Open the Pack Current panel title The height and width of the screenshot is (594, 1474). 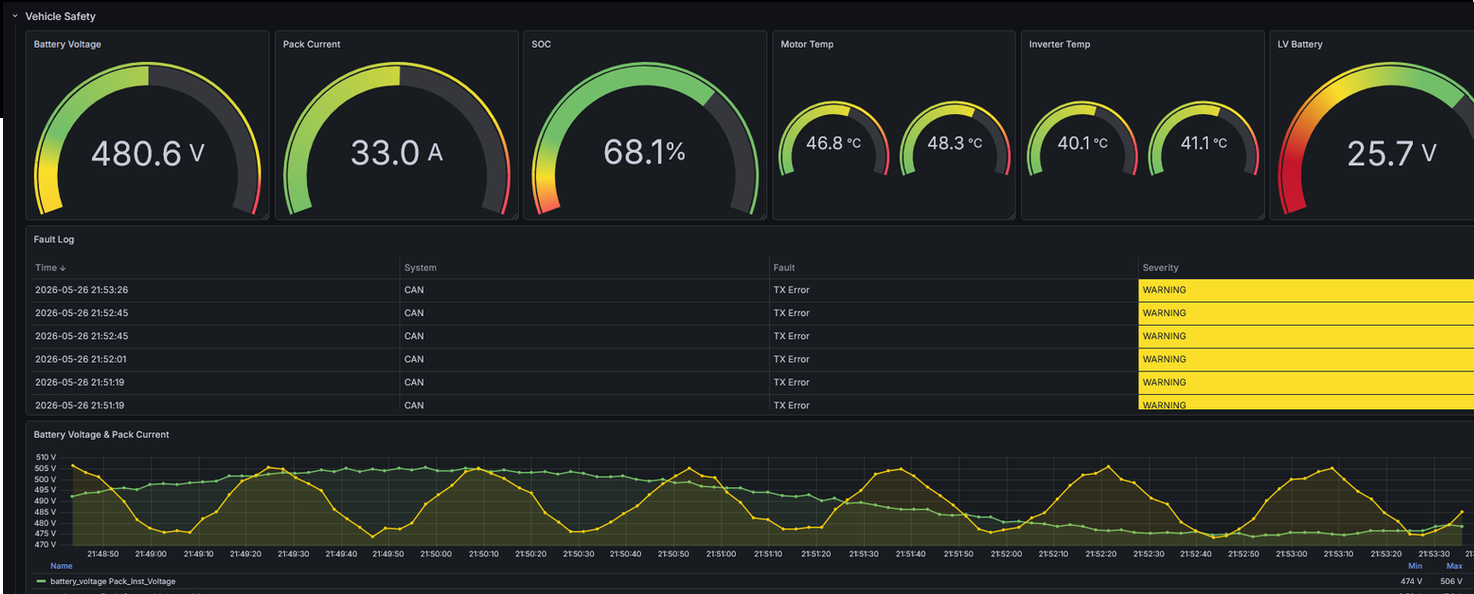pos(312,44)
